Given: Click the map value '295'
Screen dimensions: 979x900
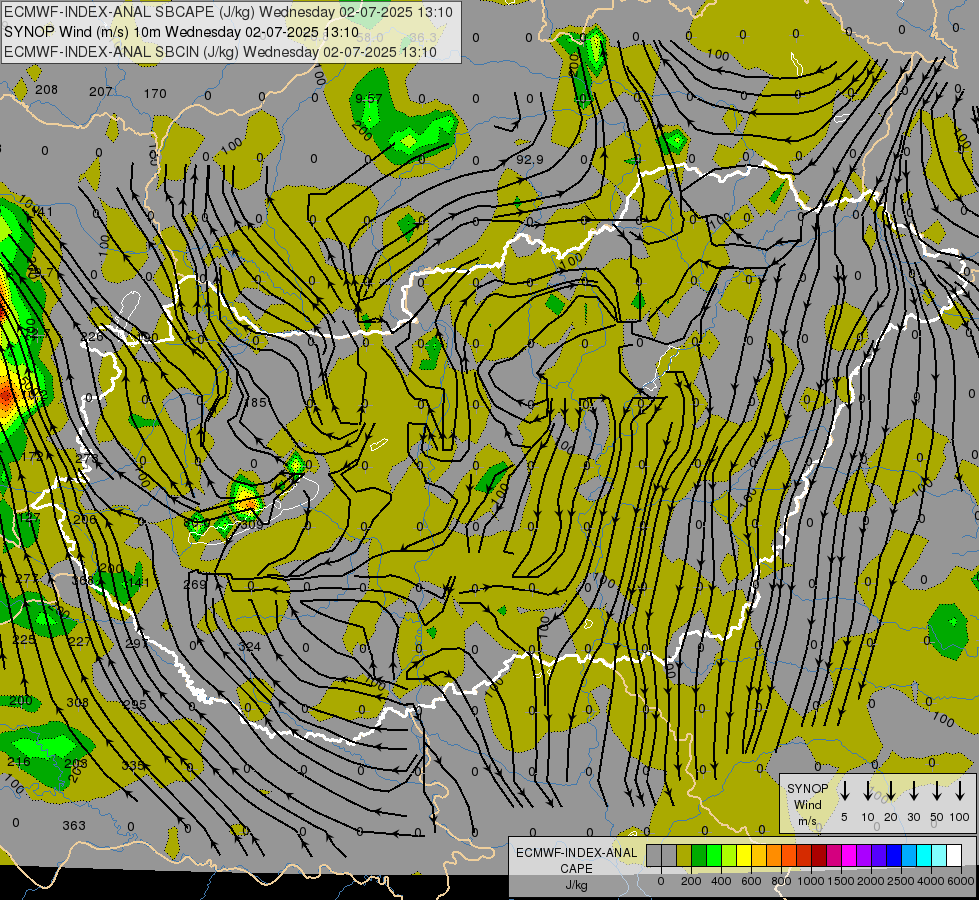Looking at the screenshot, I should click(134, 705).
